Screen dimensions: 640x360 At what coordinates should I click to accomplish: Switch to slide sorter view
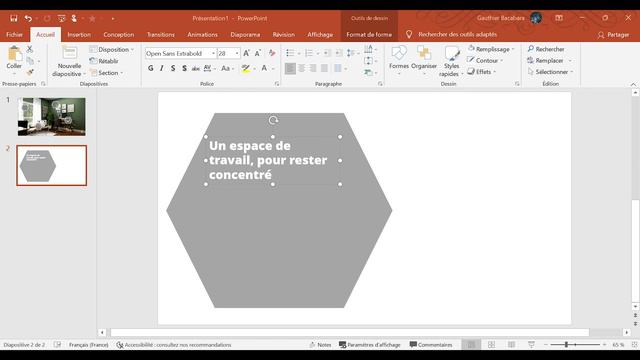[491, 345]
